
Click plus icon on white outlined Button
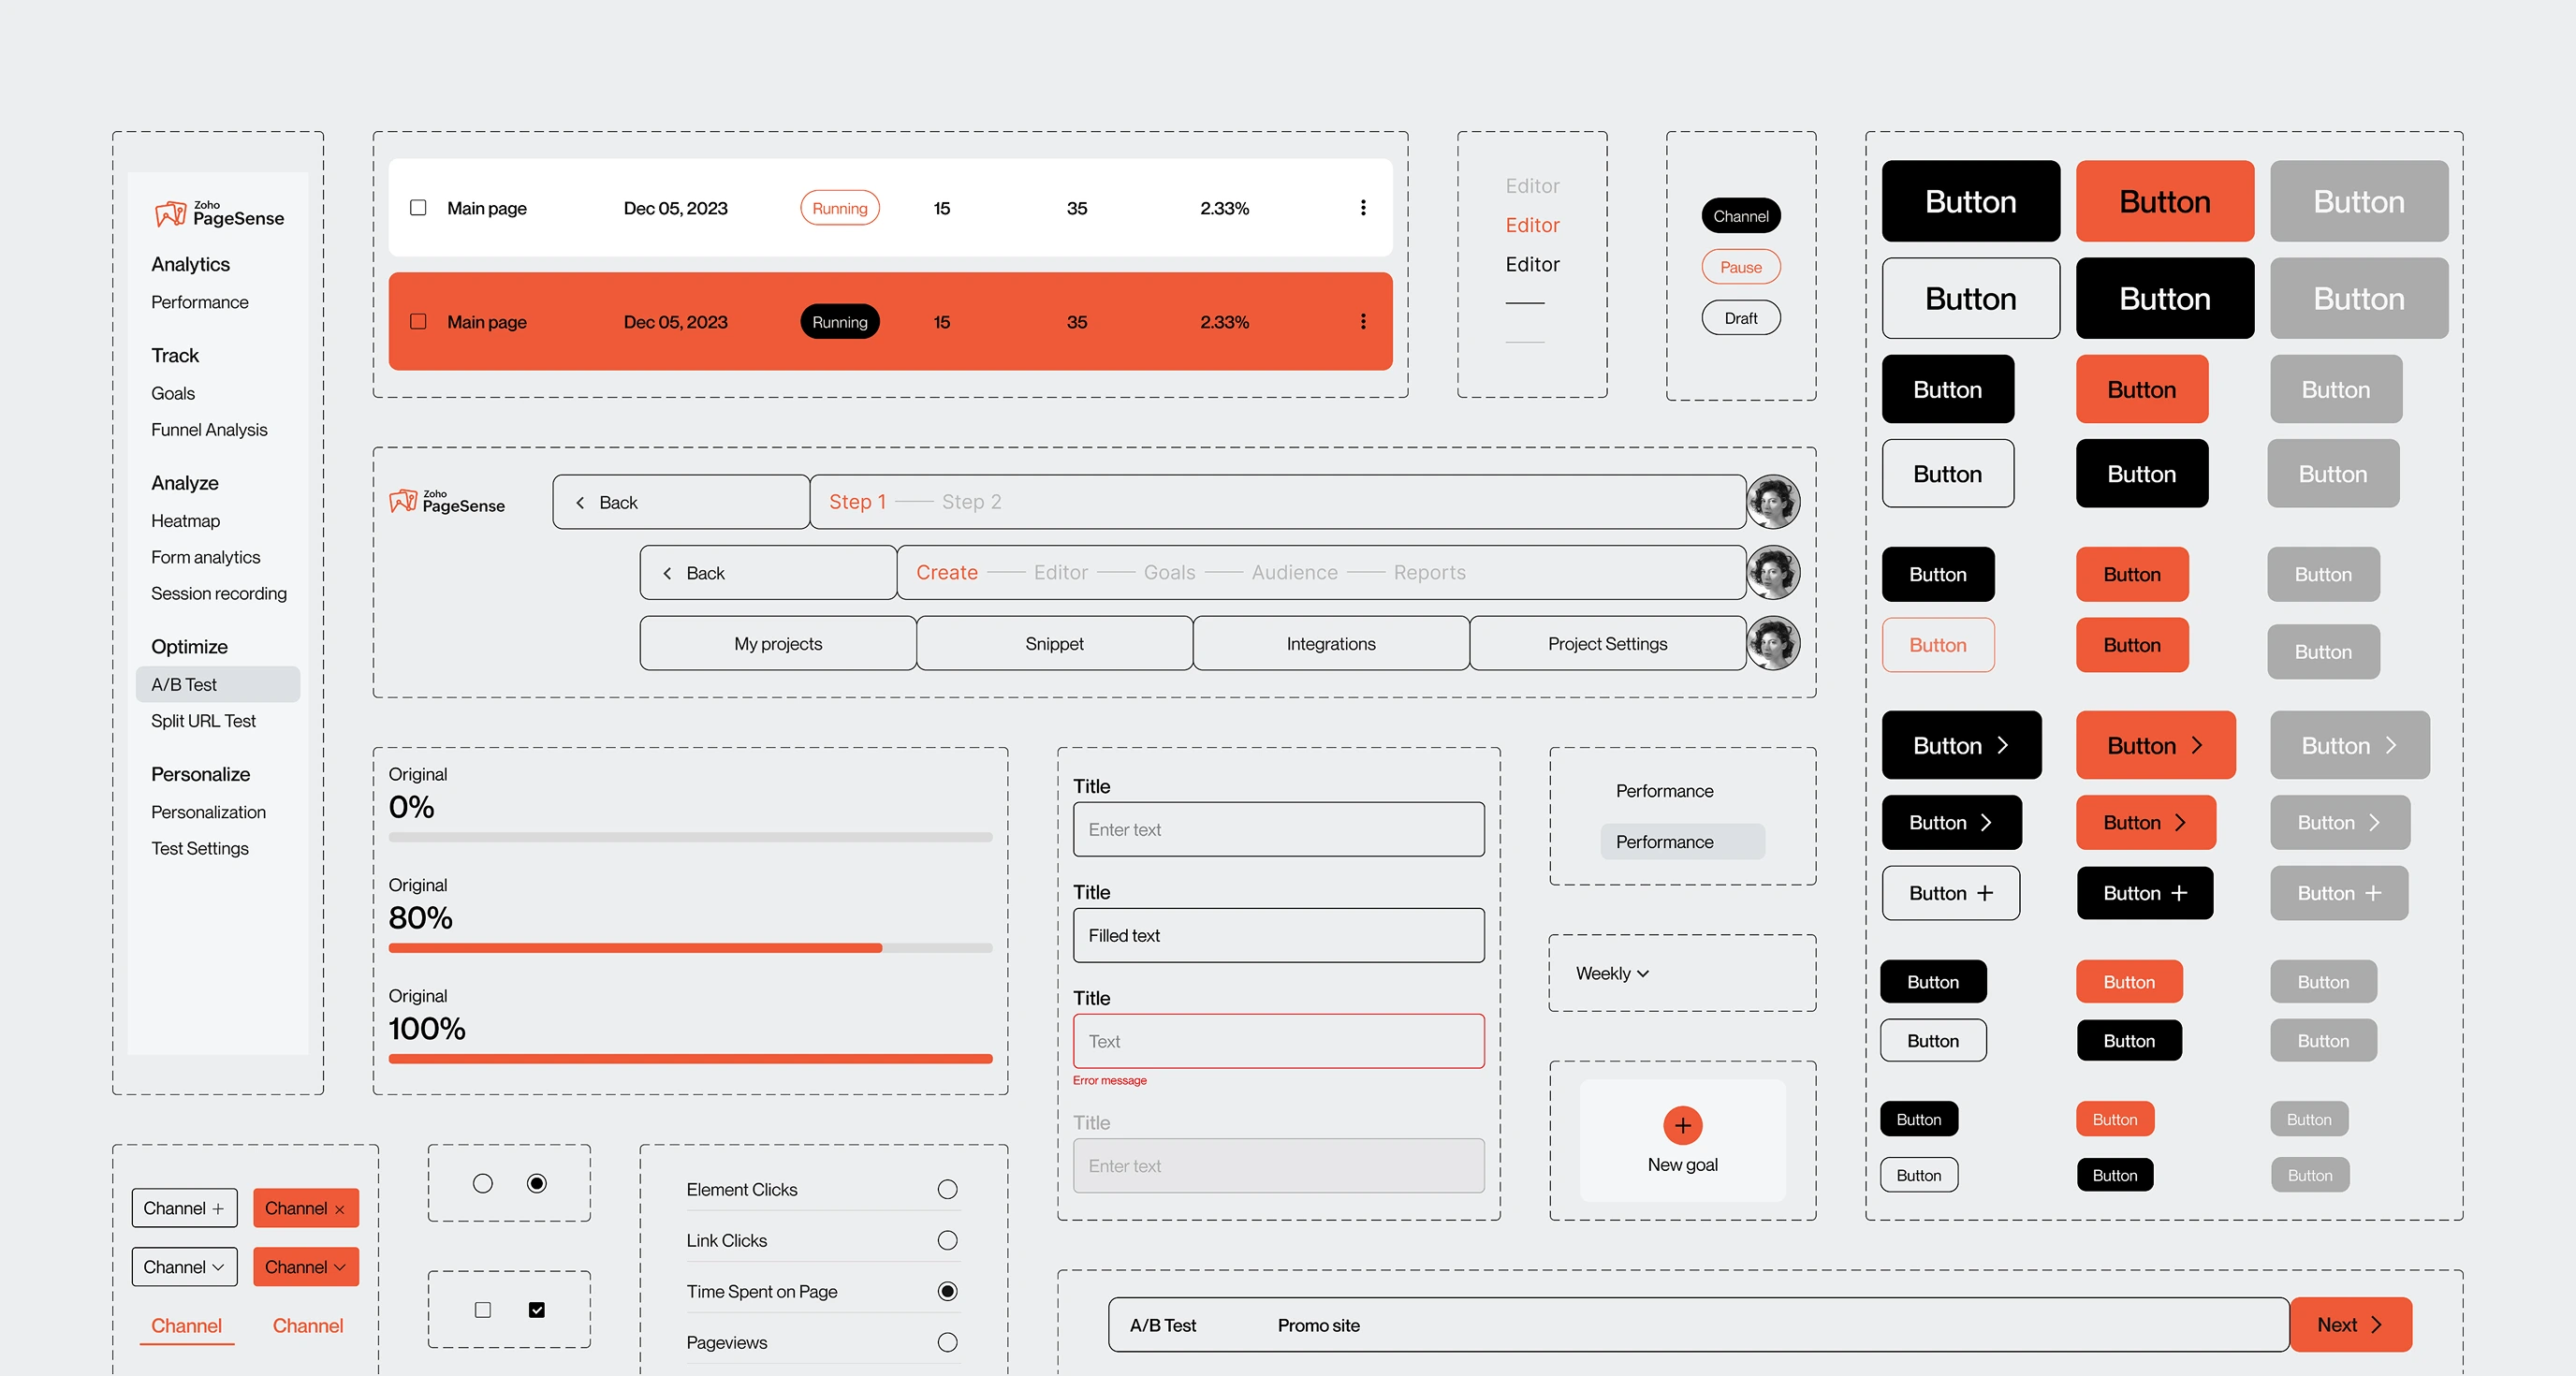(x=1985, y=893)
